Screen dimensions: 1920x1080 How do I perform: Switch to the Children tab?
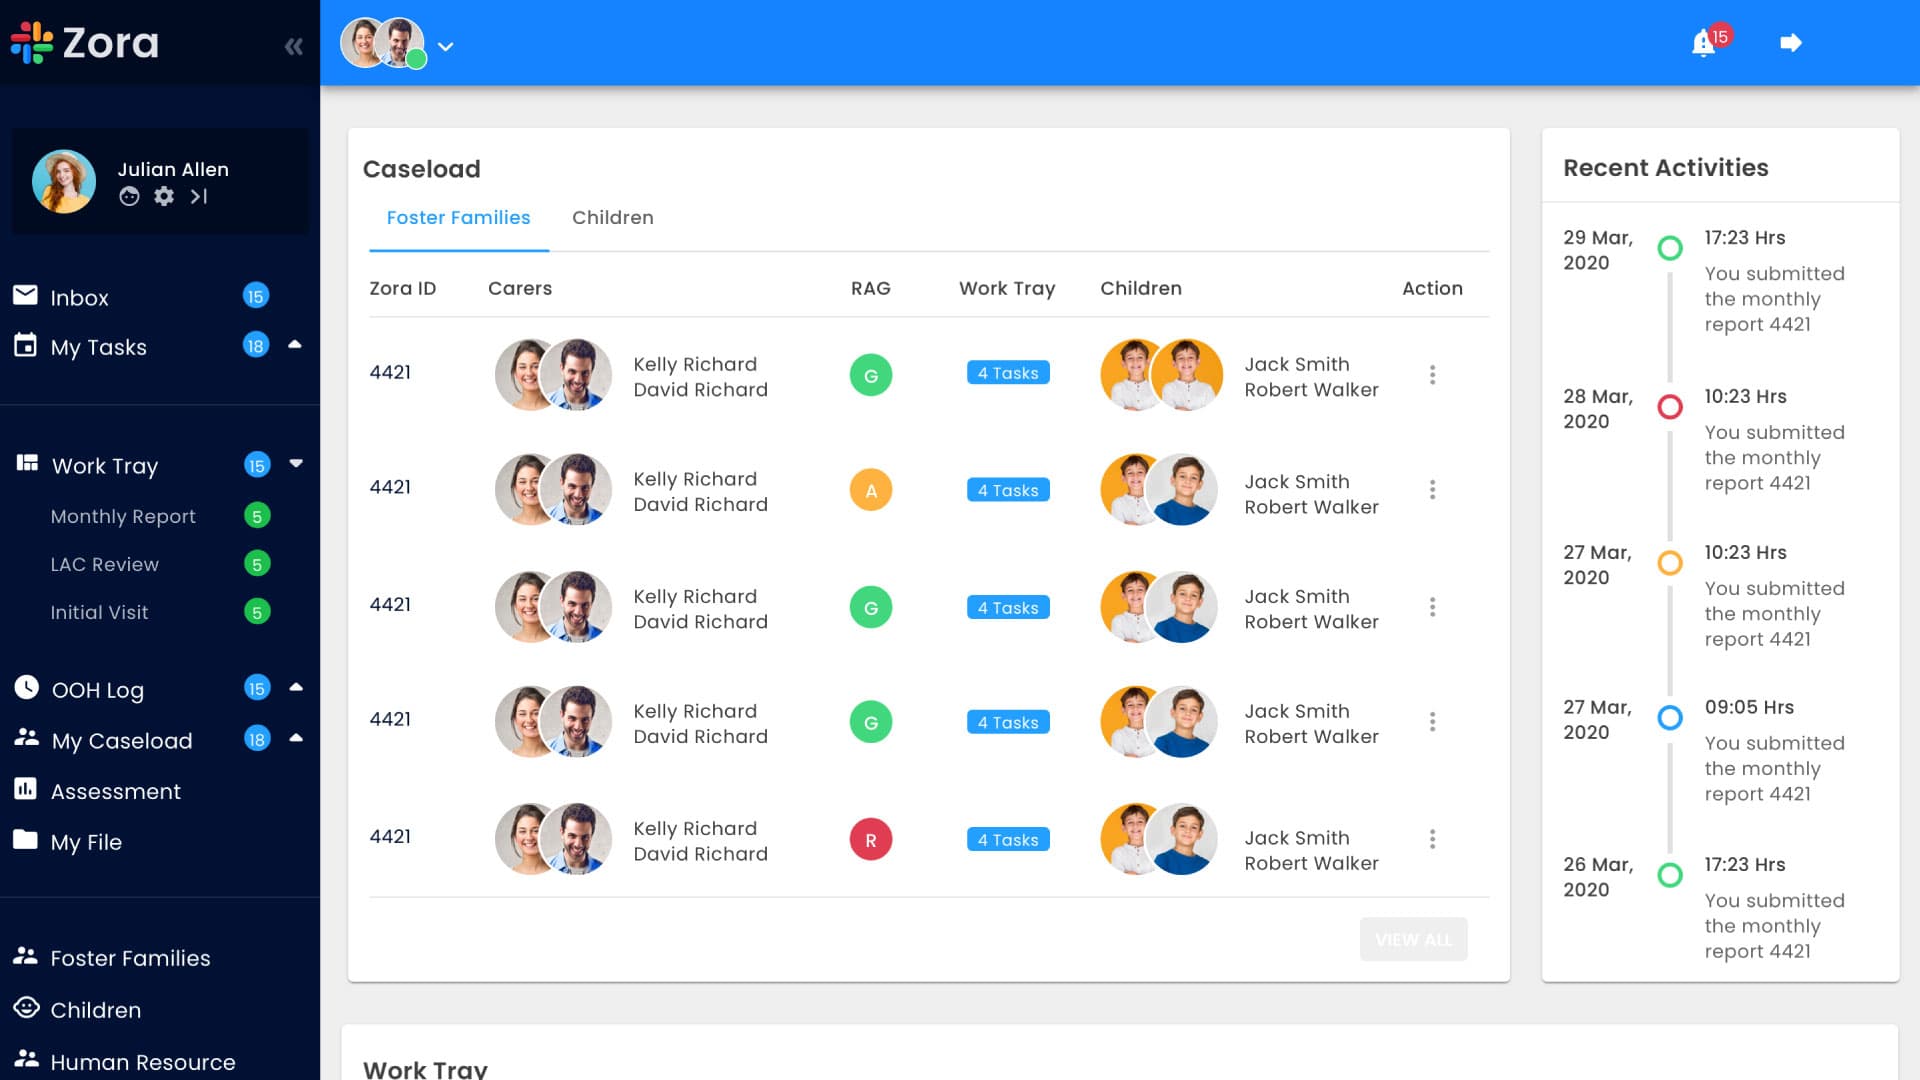[613, 217]
